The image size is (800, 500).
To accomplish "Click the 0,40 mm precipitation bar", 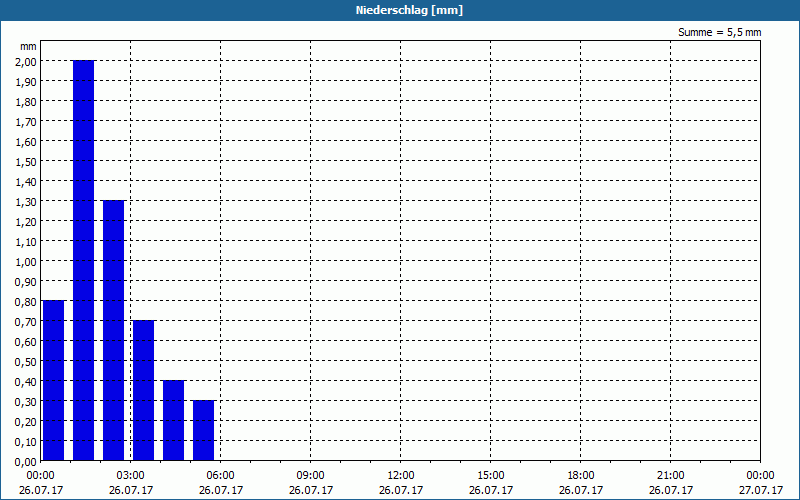I will coord(173,420).
